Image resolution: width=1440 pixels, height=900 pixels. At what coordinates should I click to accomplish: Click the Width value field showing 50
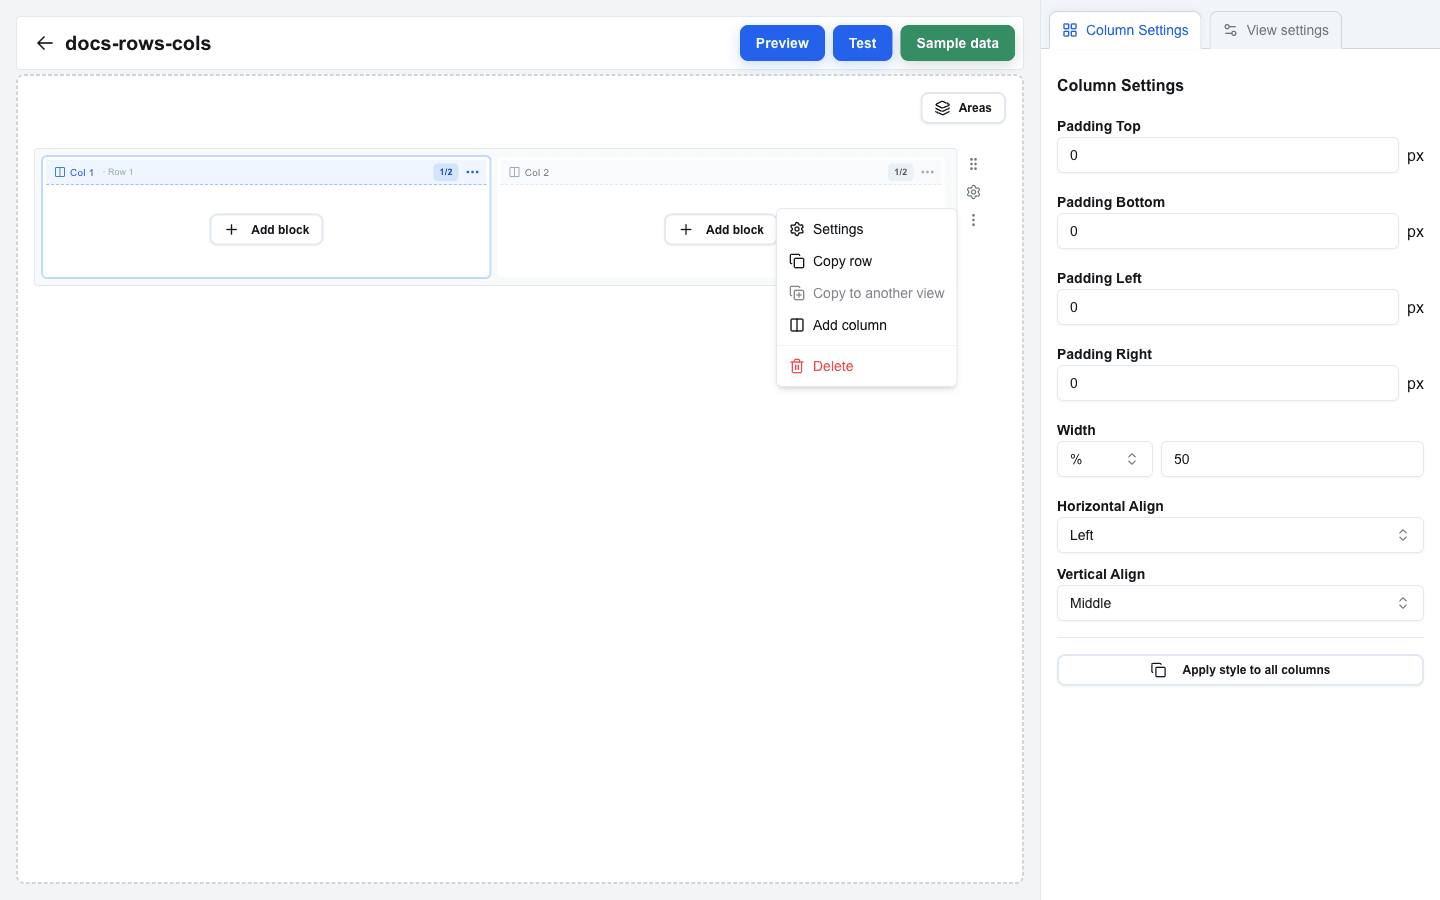pyautogui.click(x=1292, y=459)
